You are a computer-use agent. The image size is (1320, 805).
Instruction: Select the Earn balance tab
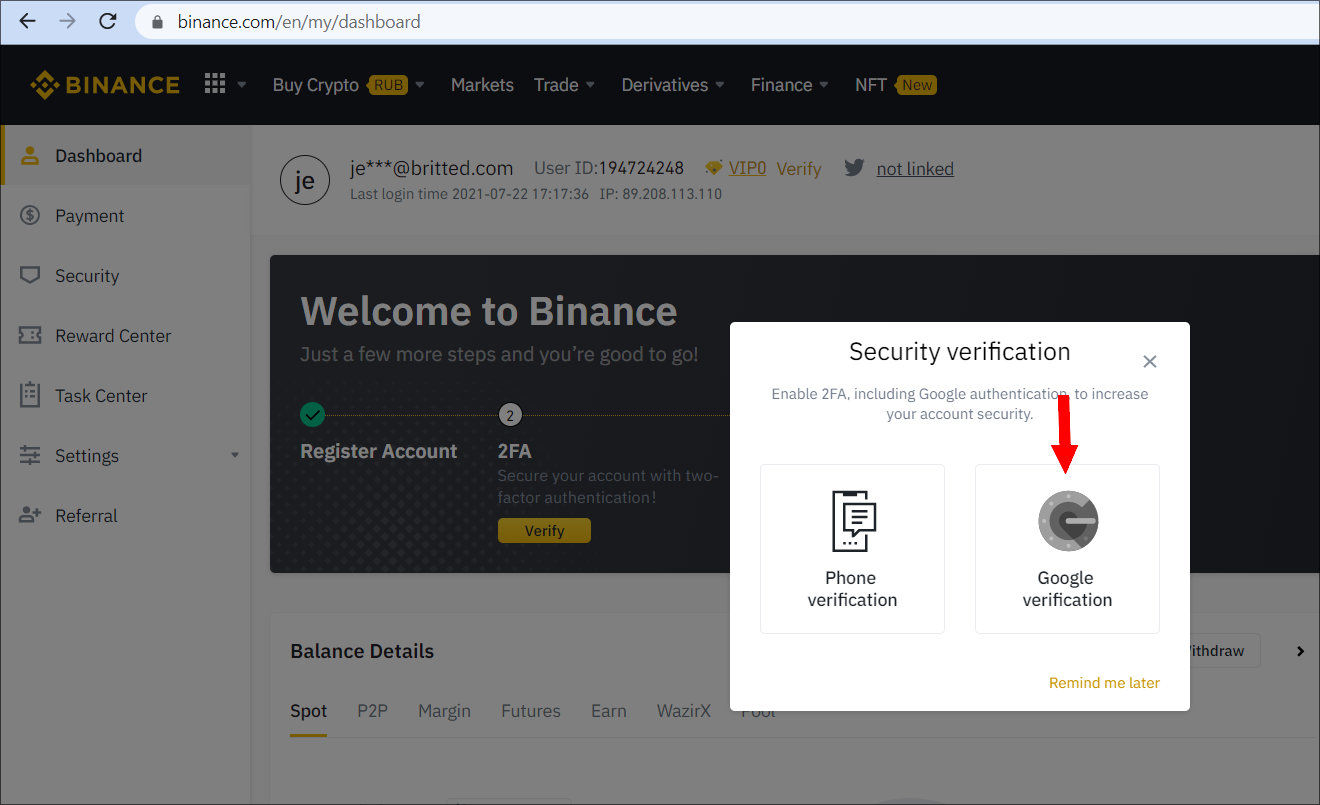click(609, 711)
